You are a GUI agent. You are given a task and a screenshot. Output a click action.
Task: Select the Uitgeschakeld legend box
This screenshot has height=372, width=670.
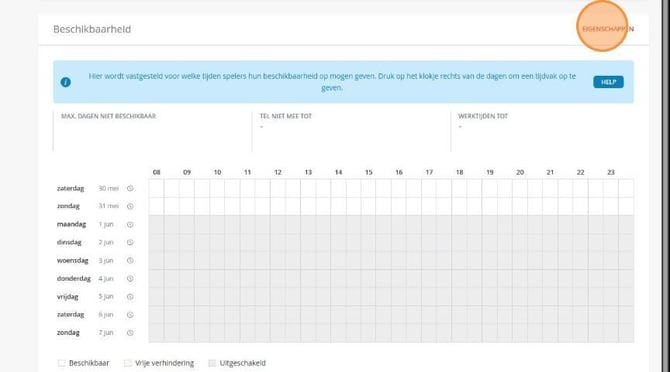click(212, 363)
